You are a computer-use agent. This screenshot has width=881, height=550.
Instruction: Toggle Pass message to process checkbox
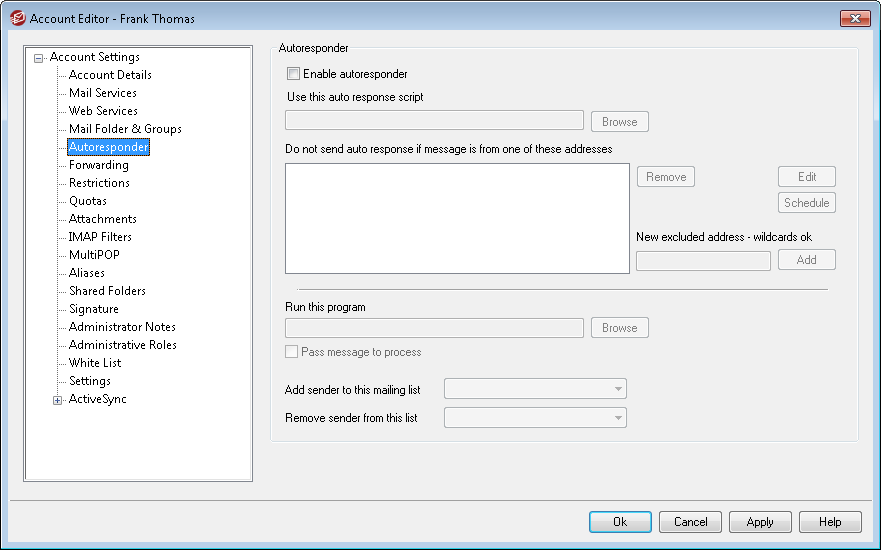tap(292, 352)
